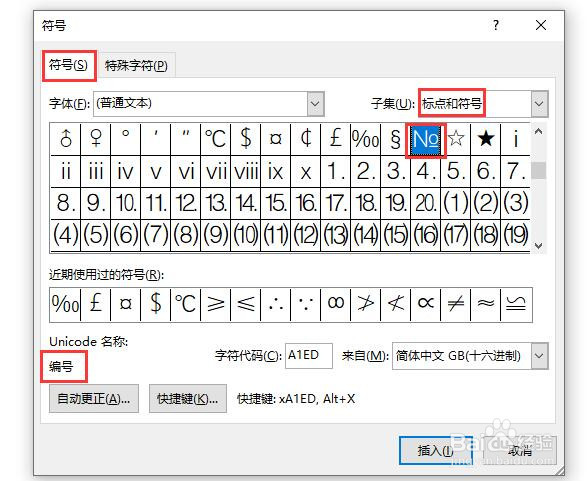Select the roman numeral viii symbol
The width and height of the screenshot is (587, 481).
click(x=246, y=172)
